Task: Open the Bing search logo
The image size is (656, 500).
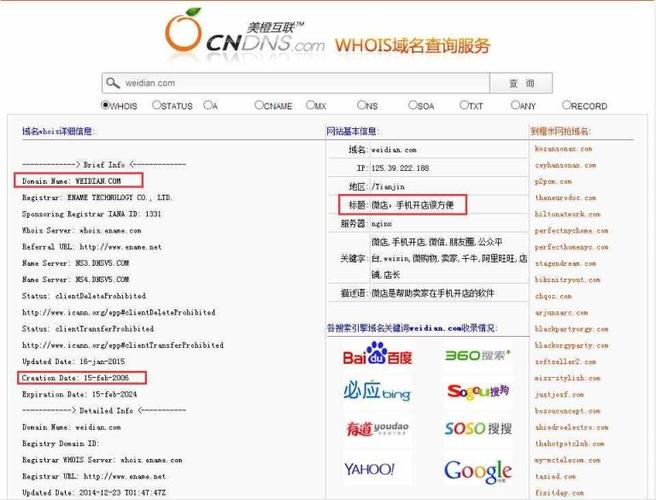Action: click(x=377, y=390)
